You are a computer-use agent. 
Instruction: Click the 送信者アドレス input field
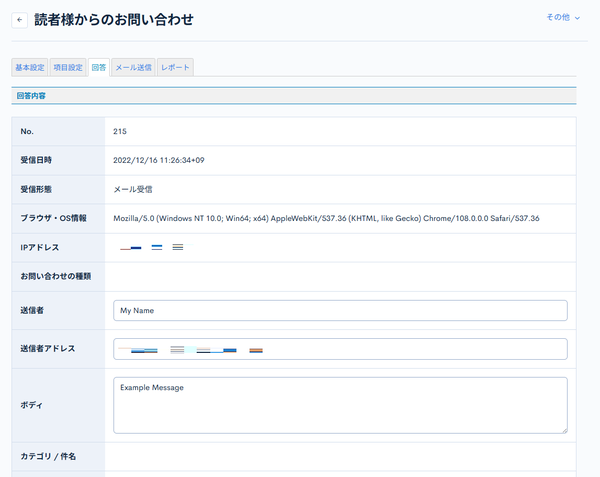point(340,349)
